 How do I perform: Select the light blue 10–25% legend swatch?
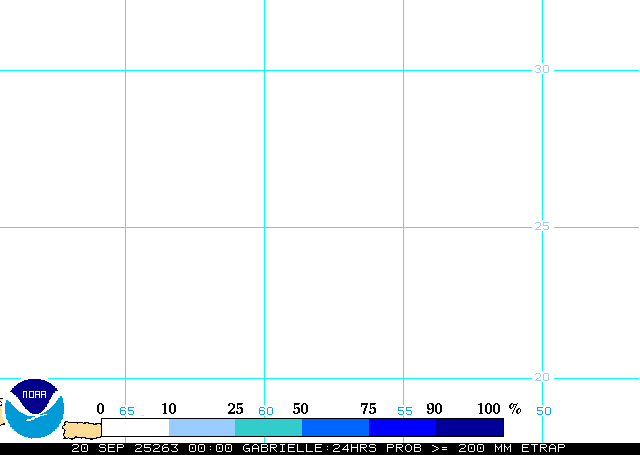click(202, 427)
